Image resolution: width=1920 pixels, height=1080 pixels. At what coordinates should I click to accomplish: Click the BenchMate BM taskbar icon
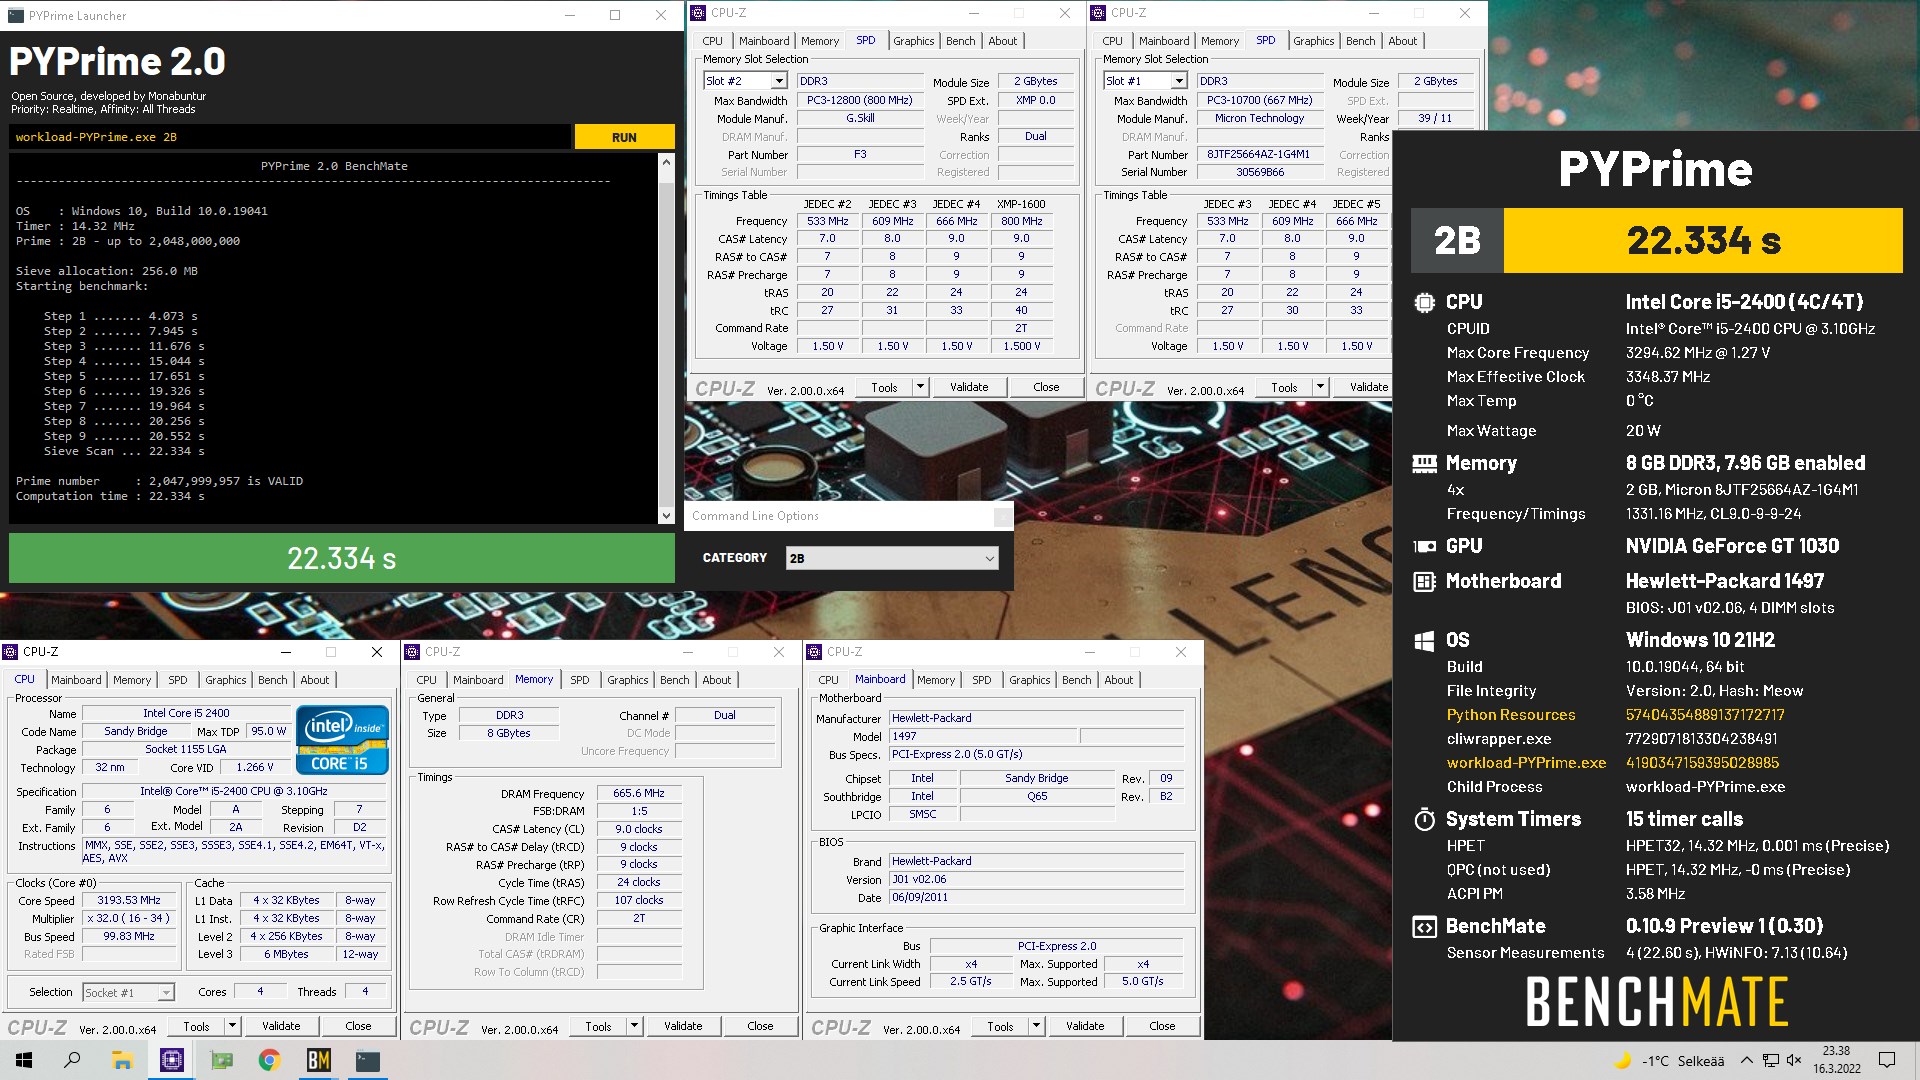(x=318, y=1060)
